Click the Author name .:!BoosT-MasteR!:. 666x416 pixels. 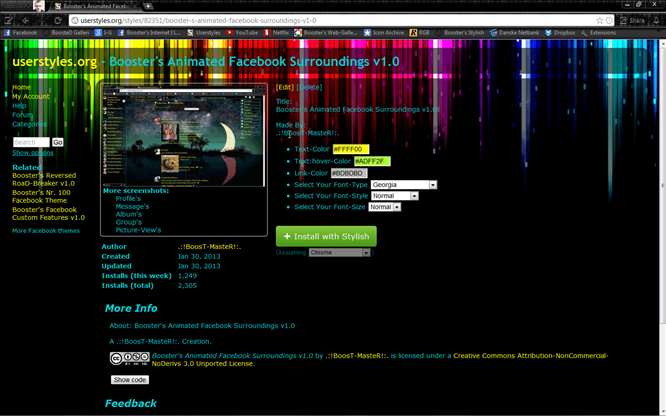point(209,246)
